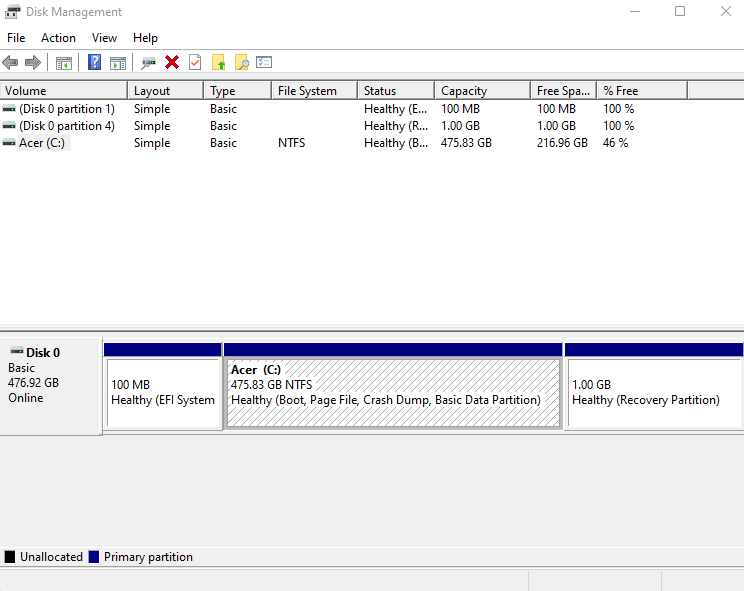
Task: Click the Healthy (B... status cell
Action: [x=396, y=143]
